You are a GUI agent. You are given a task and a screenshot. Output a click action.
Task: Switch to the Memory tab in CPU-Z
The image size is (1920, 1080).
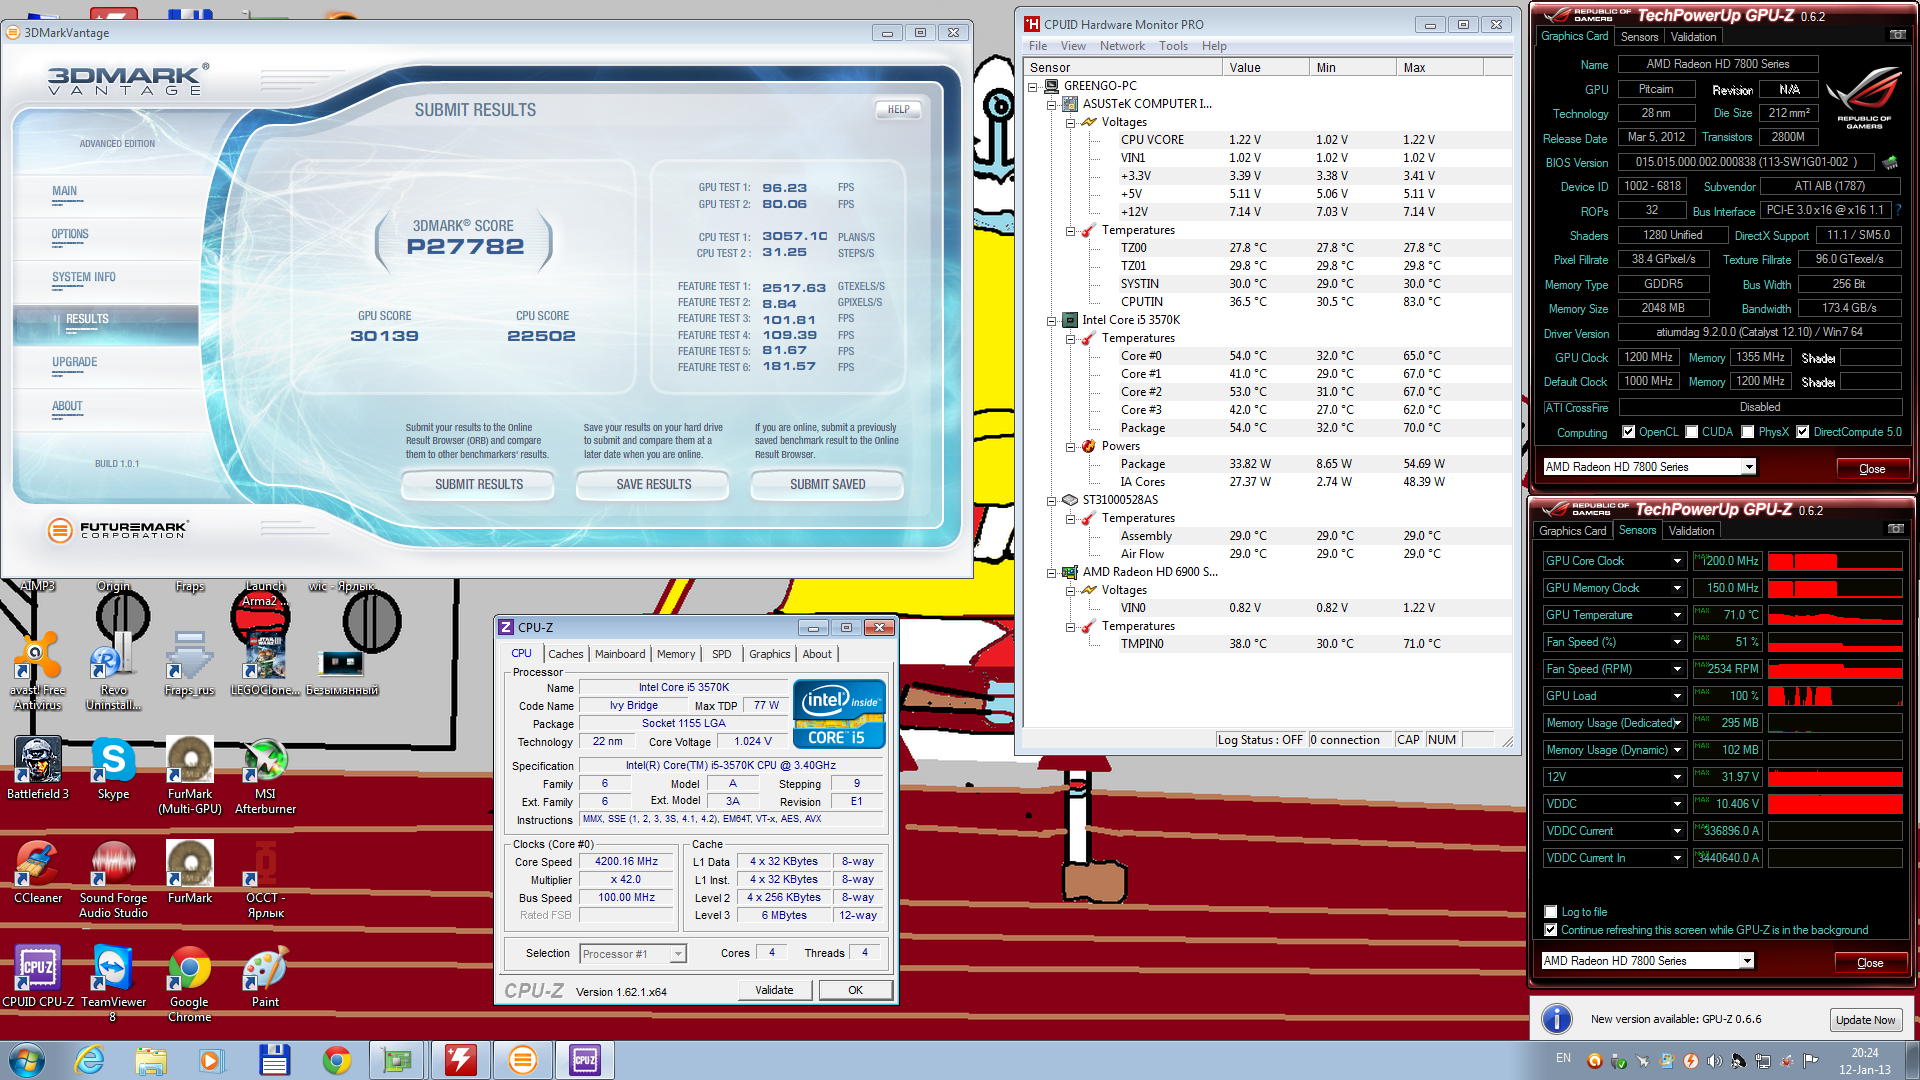pyautogui.click(x=676, y=654)
